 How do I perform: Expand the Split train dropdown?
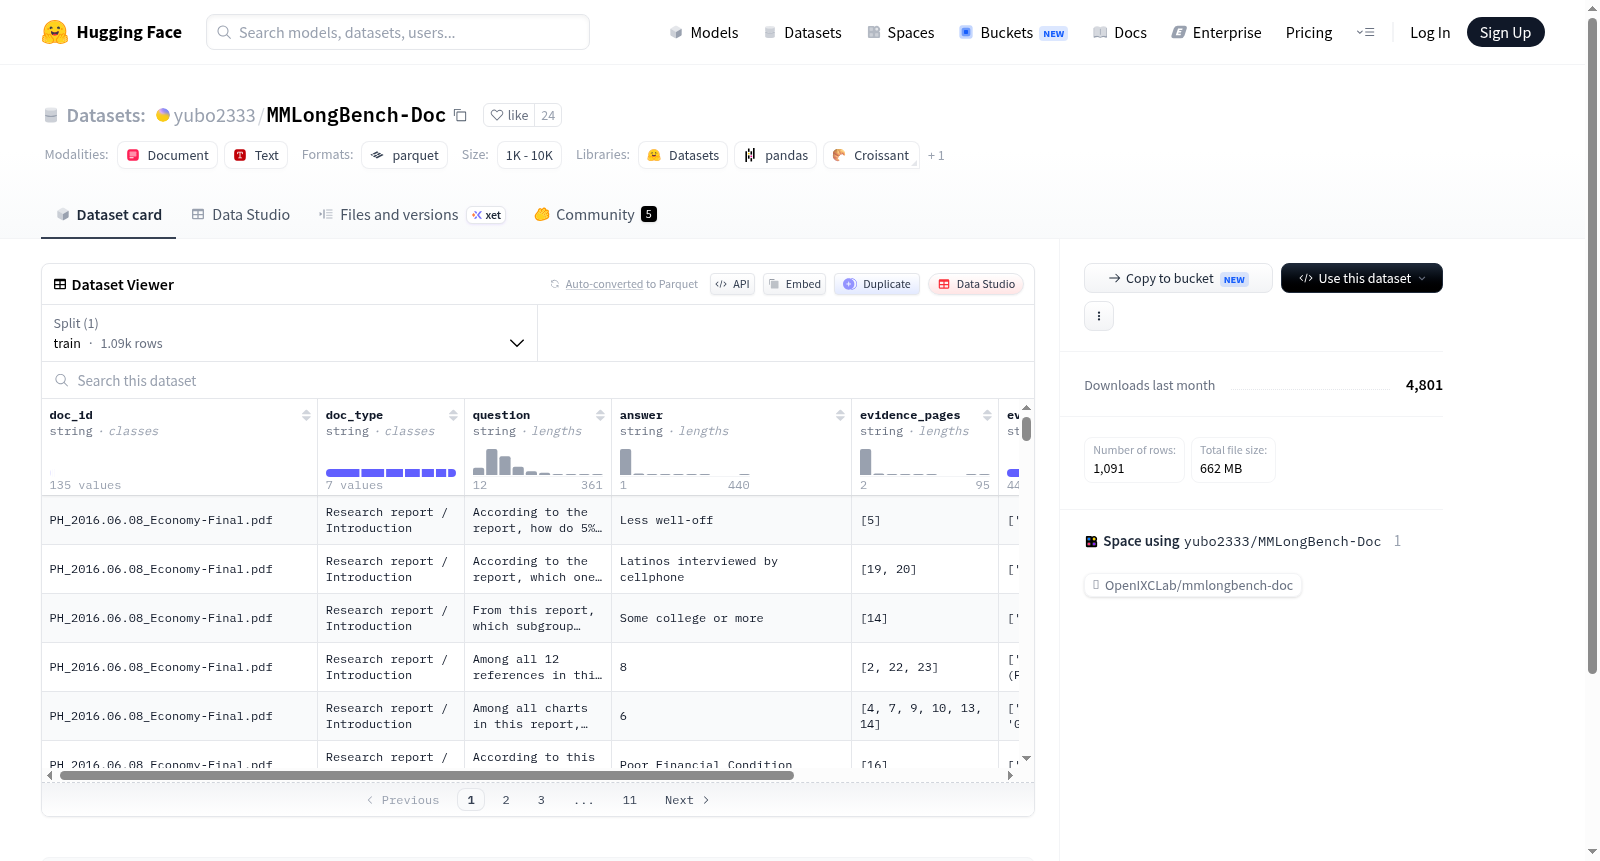point(289,333)
